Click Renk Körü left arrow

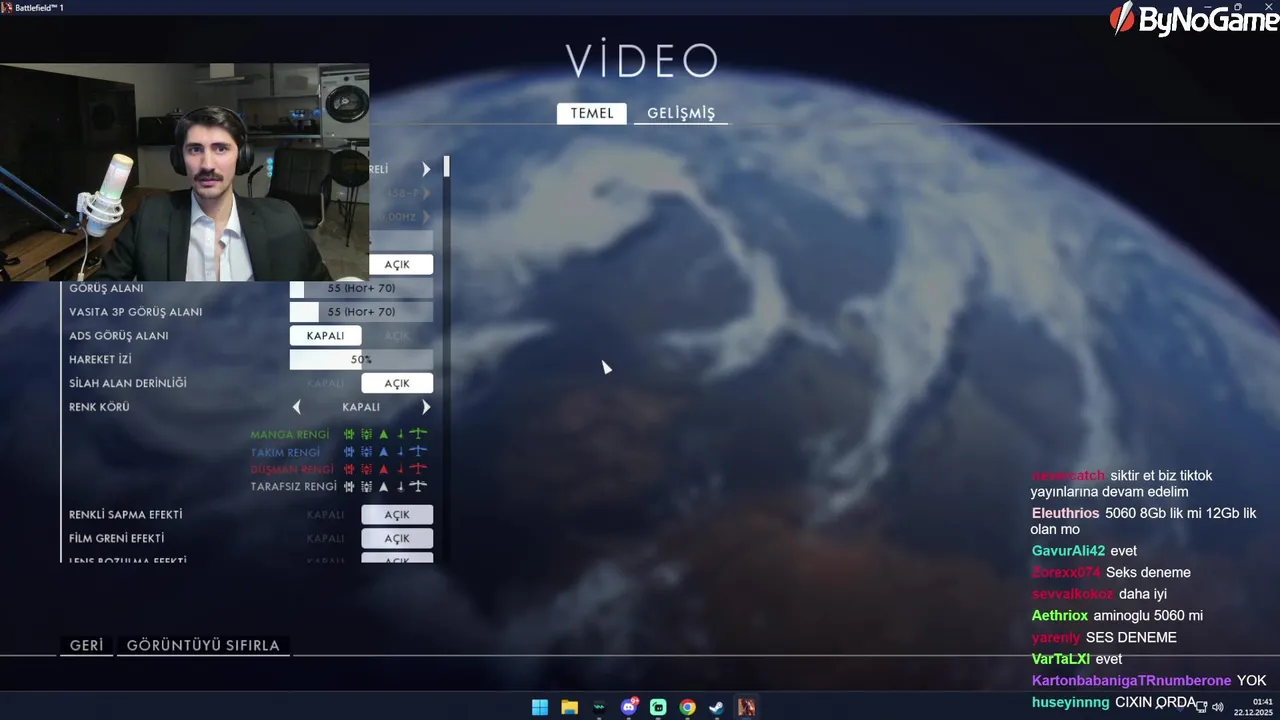click(x=296, y=407)
